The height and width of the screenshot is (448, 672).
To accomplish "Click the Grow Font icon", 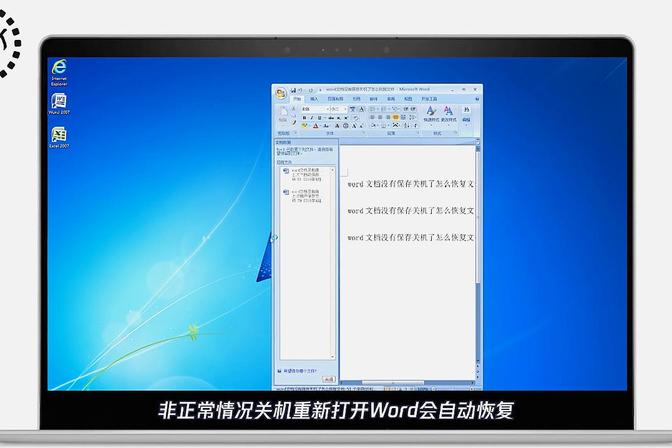I will coord(354,126).
